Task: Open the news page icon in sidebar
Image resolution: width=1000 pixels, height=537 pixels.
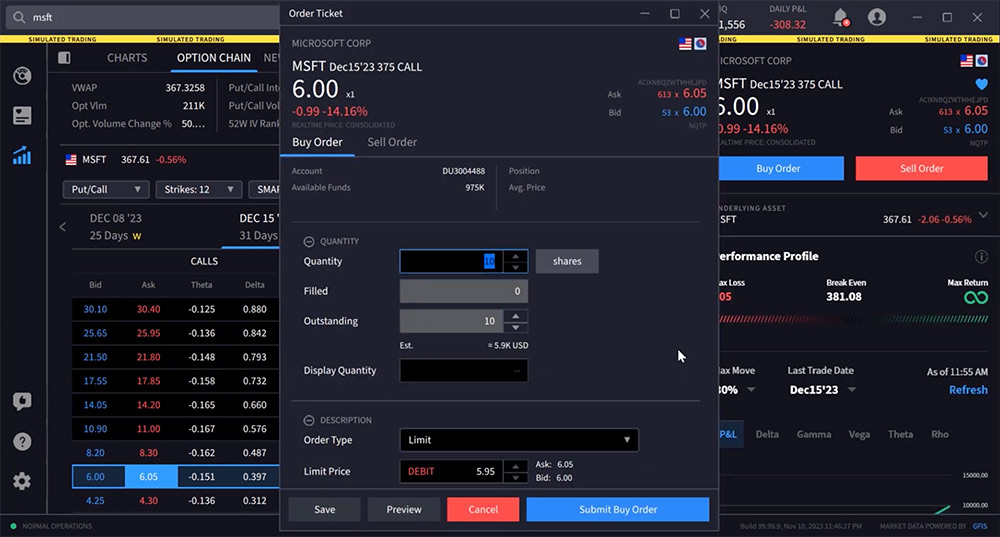Action: [x=22, y=115]
